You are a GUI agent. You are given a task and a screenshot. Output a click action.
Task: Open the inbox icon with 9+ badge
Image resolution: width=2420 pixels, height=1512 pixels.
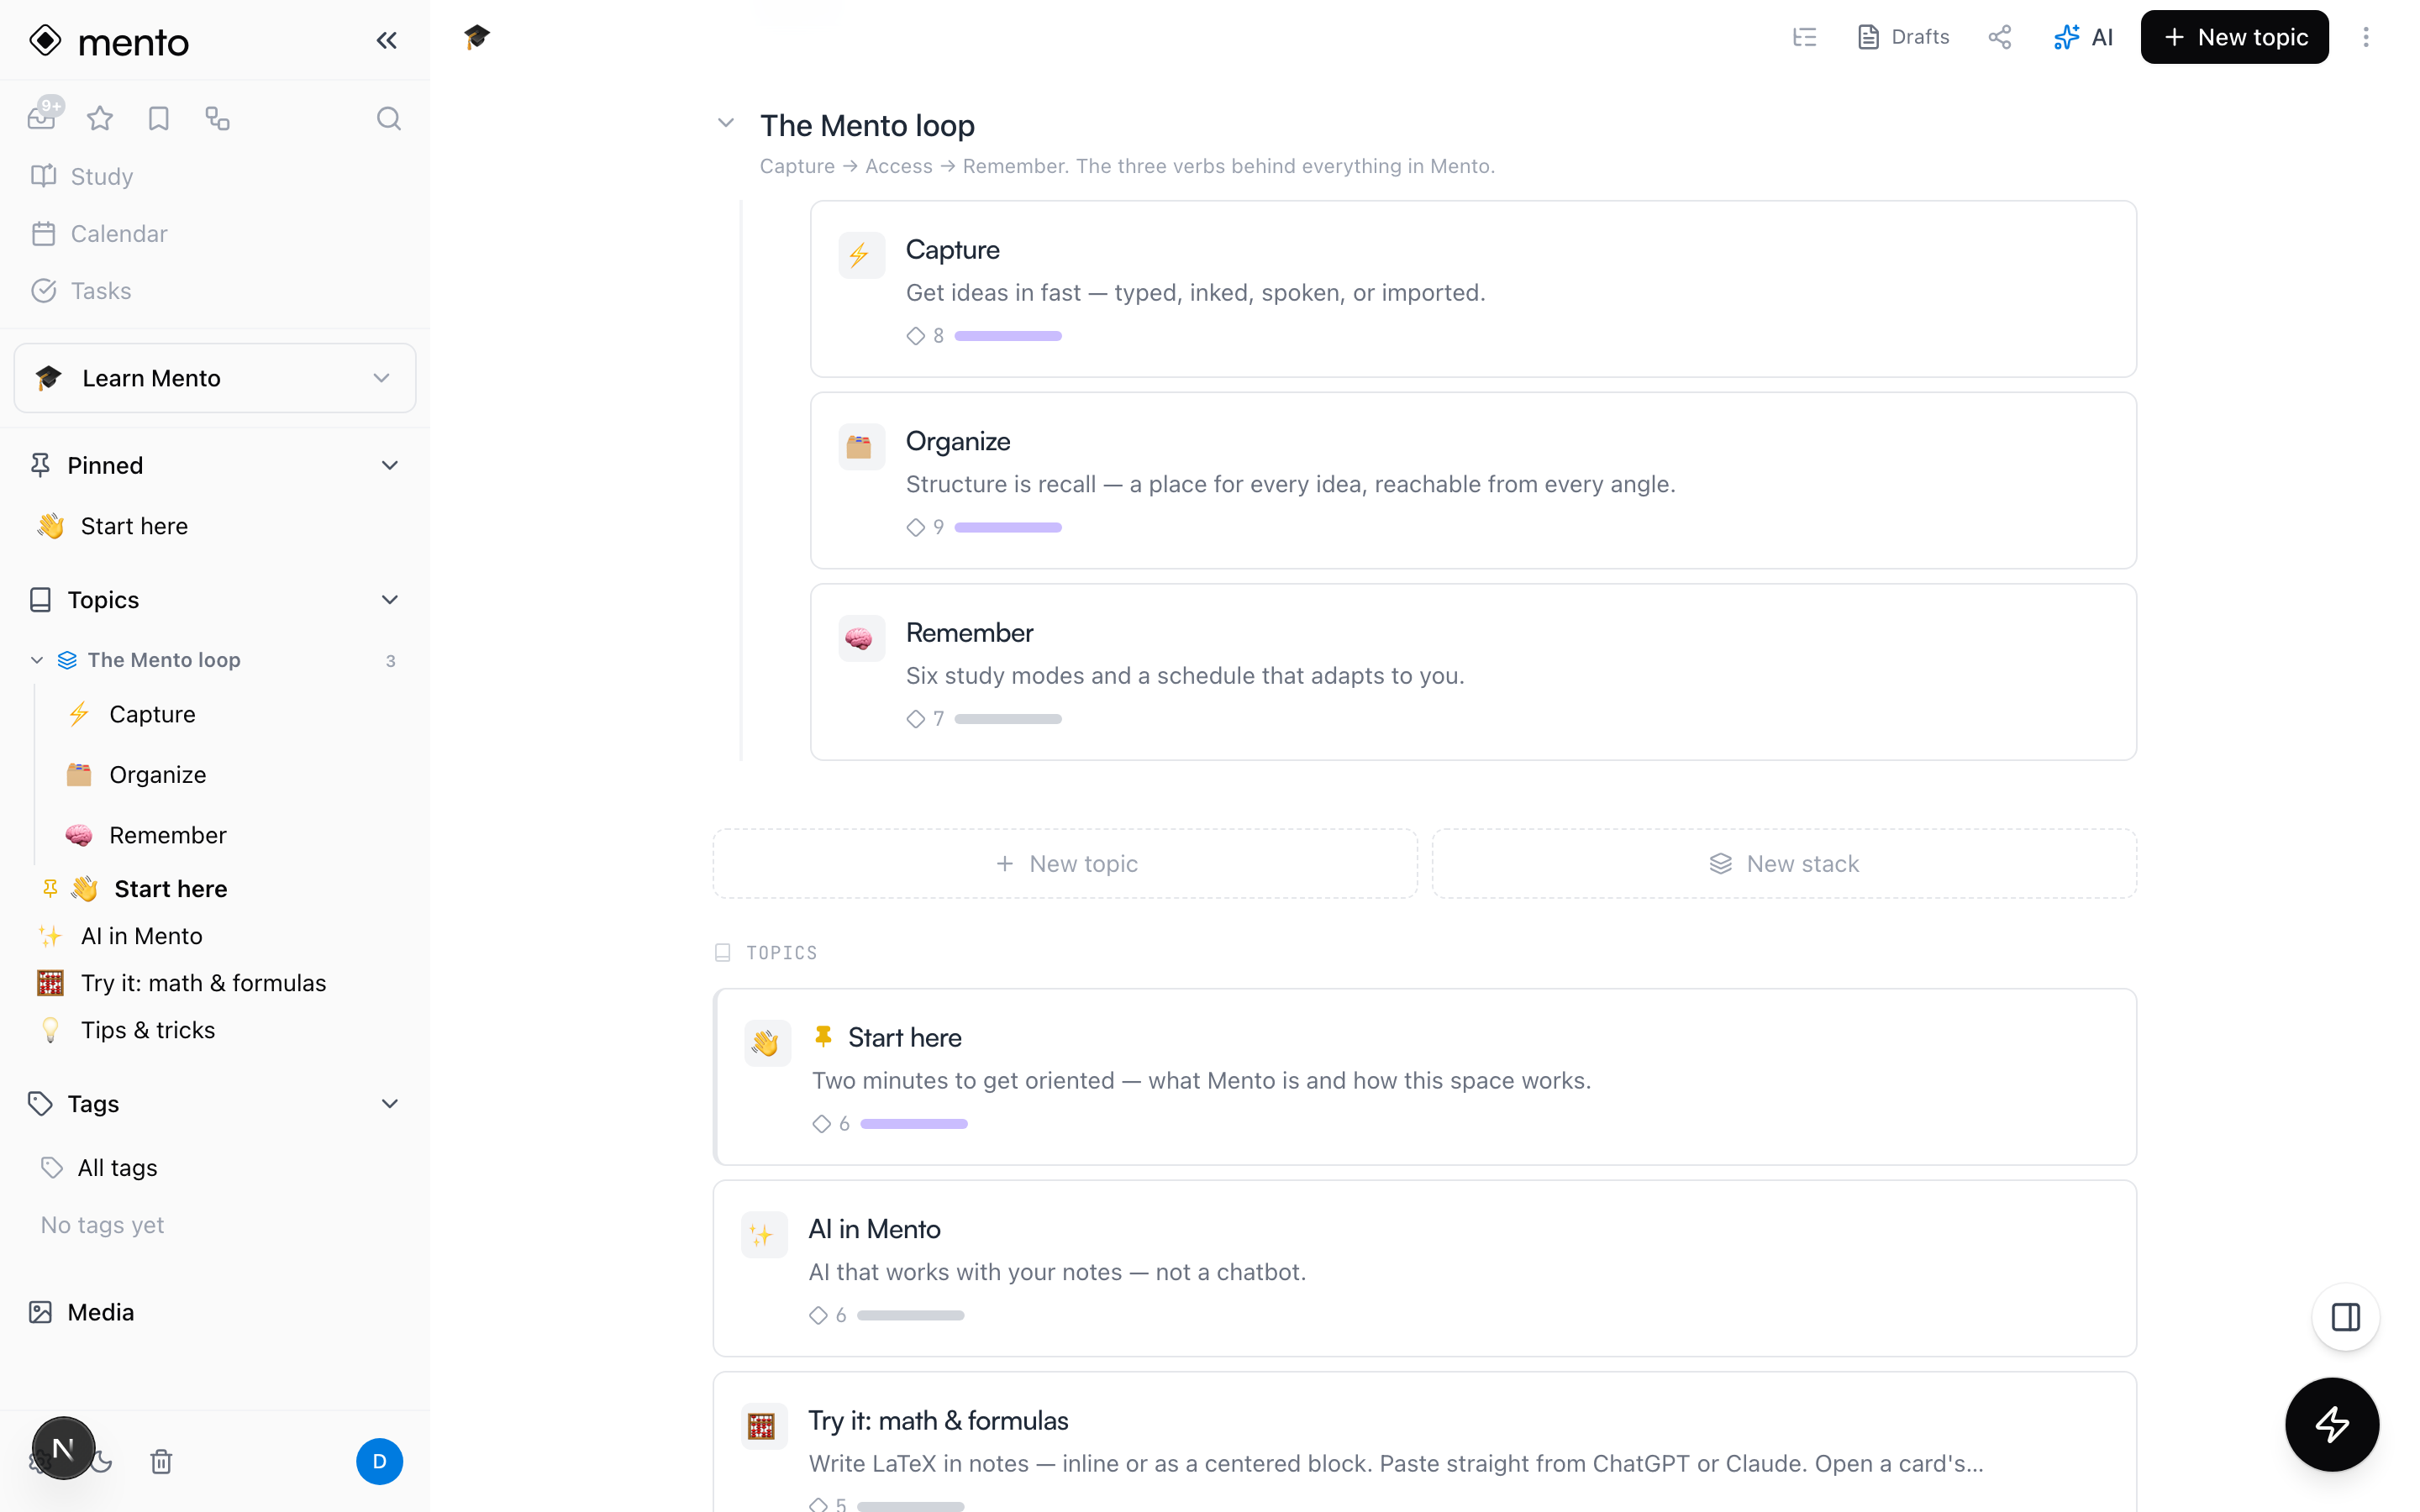pyautogui.click(x=42, y=117)
